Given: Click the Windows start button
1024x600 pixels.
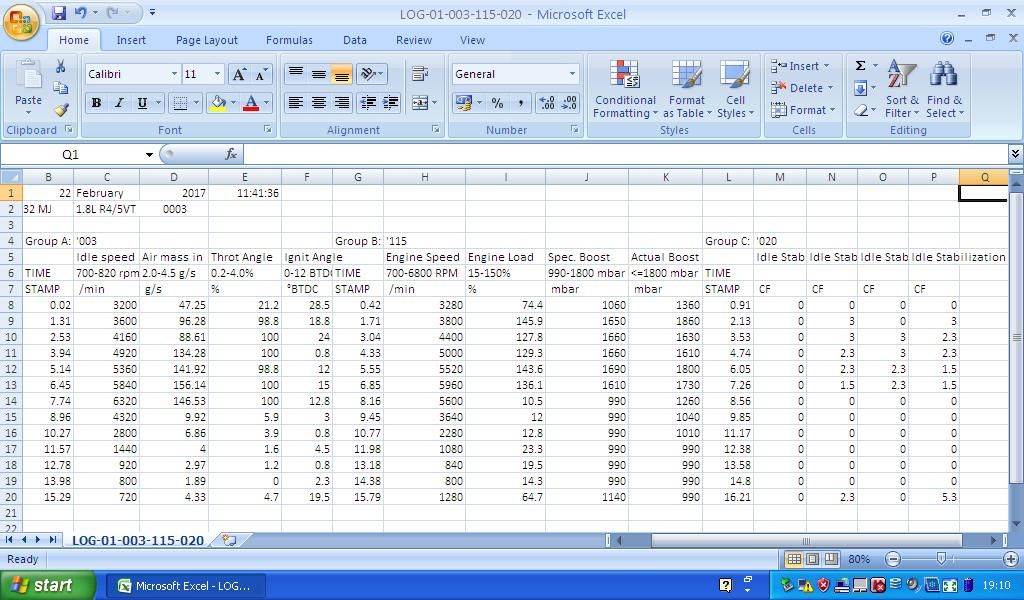Looking at the screenshot, I should click(x=48, y=585).
